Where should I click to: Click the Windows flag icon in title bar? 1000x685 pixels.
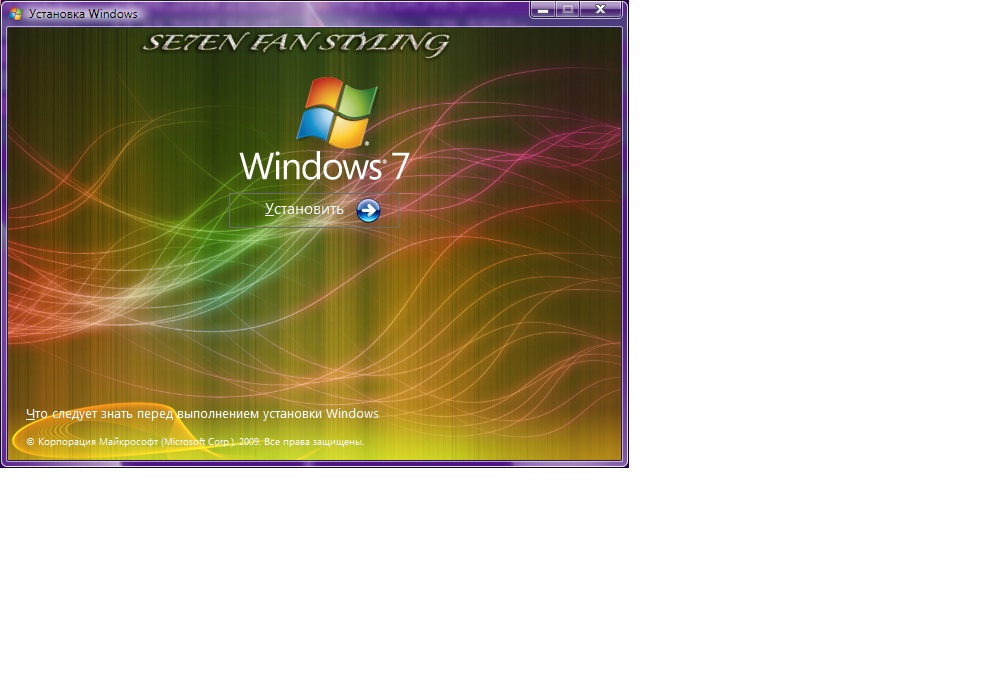16,13
